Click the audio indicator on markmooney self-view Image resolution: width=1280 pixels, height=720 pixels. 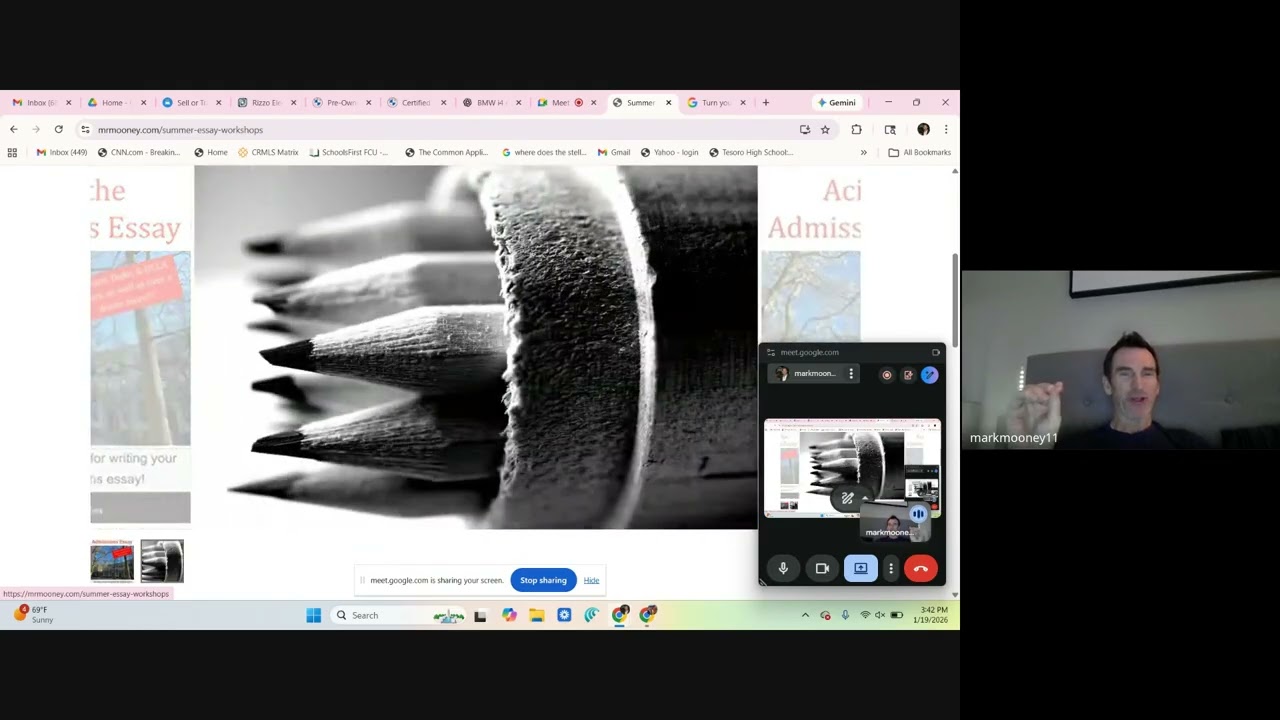918,514
